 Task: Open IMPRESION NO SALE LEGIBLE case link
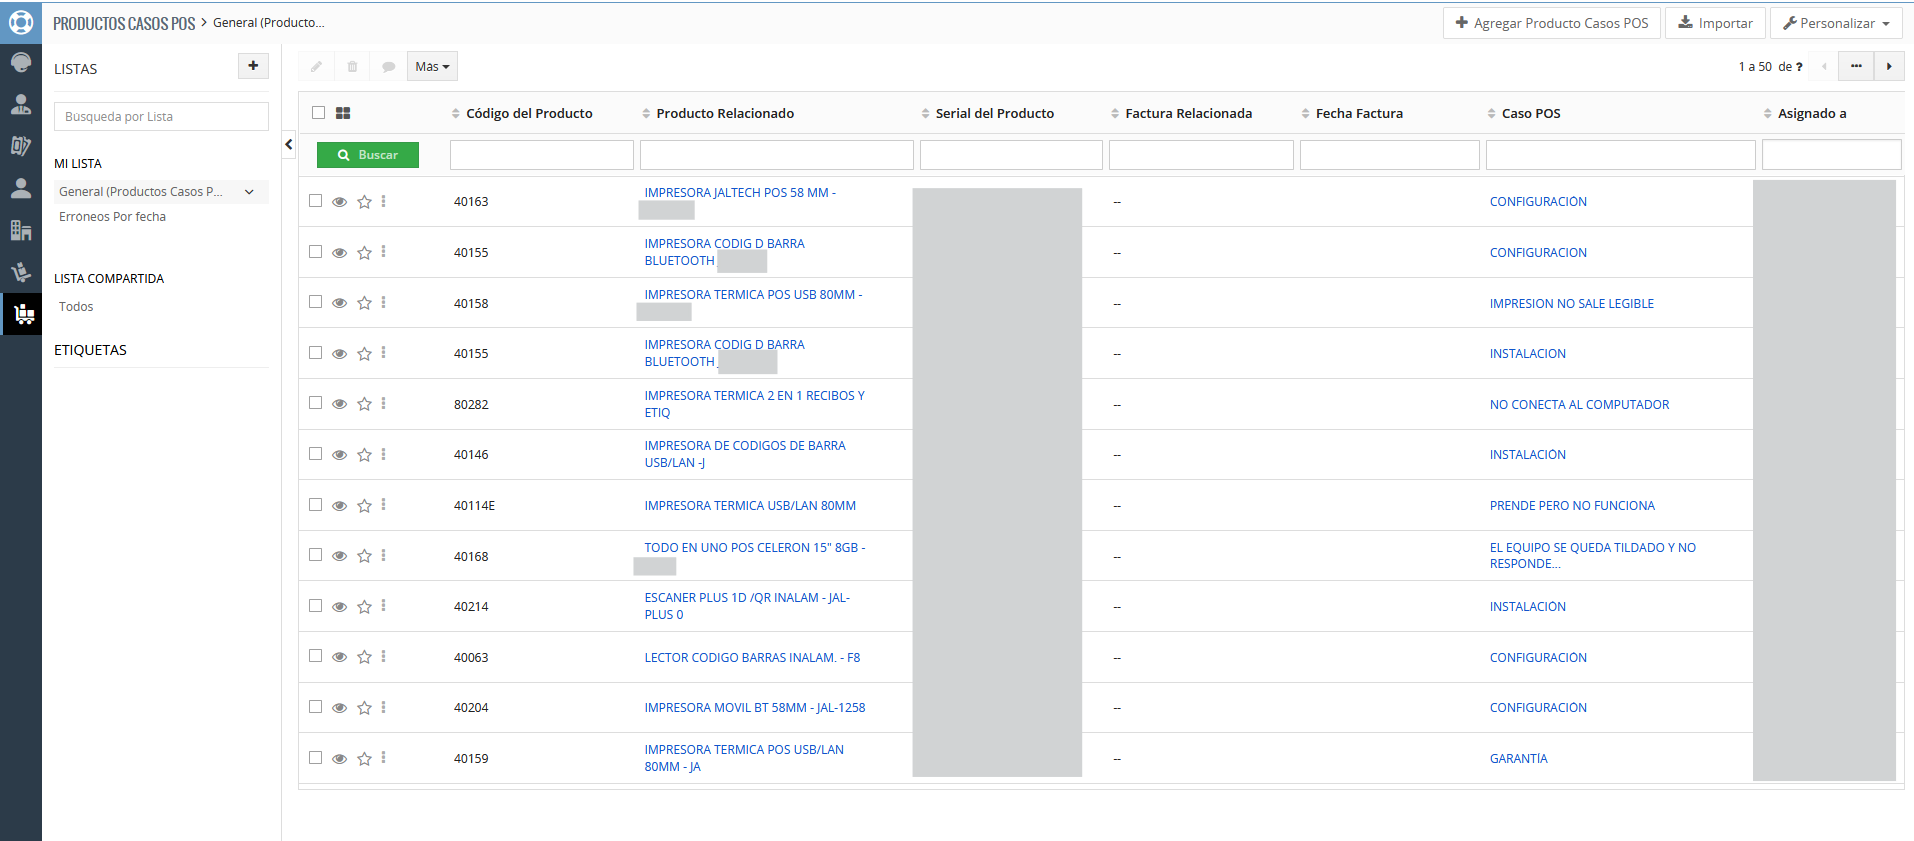click(x=1571, y=304)
